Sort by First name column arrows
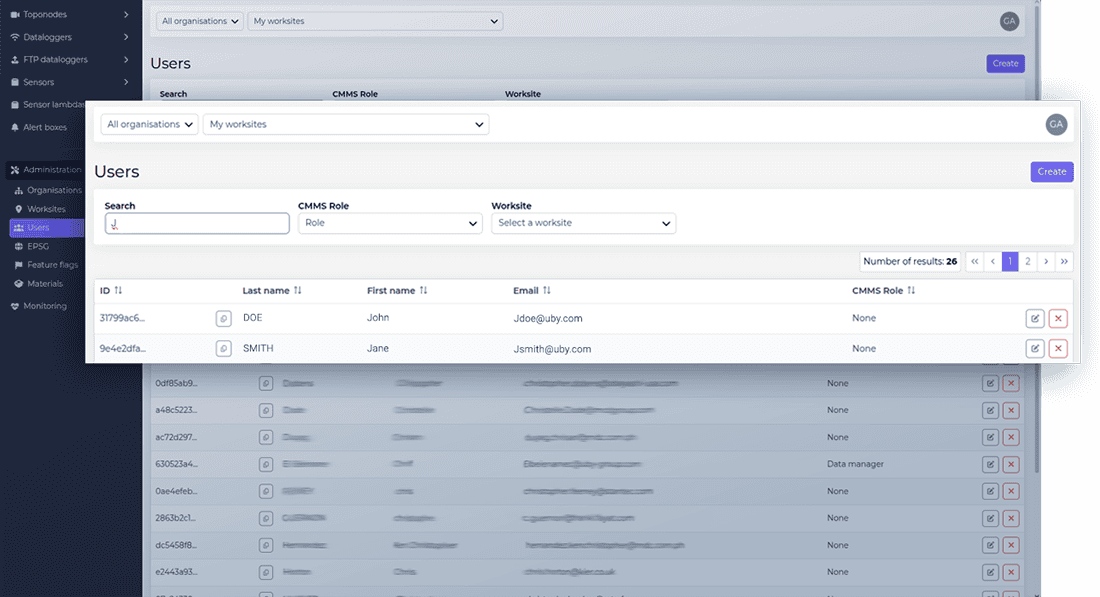 423,290
